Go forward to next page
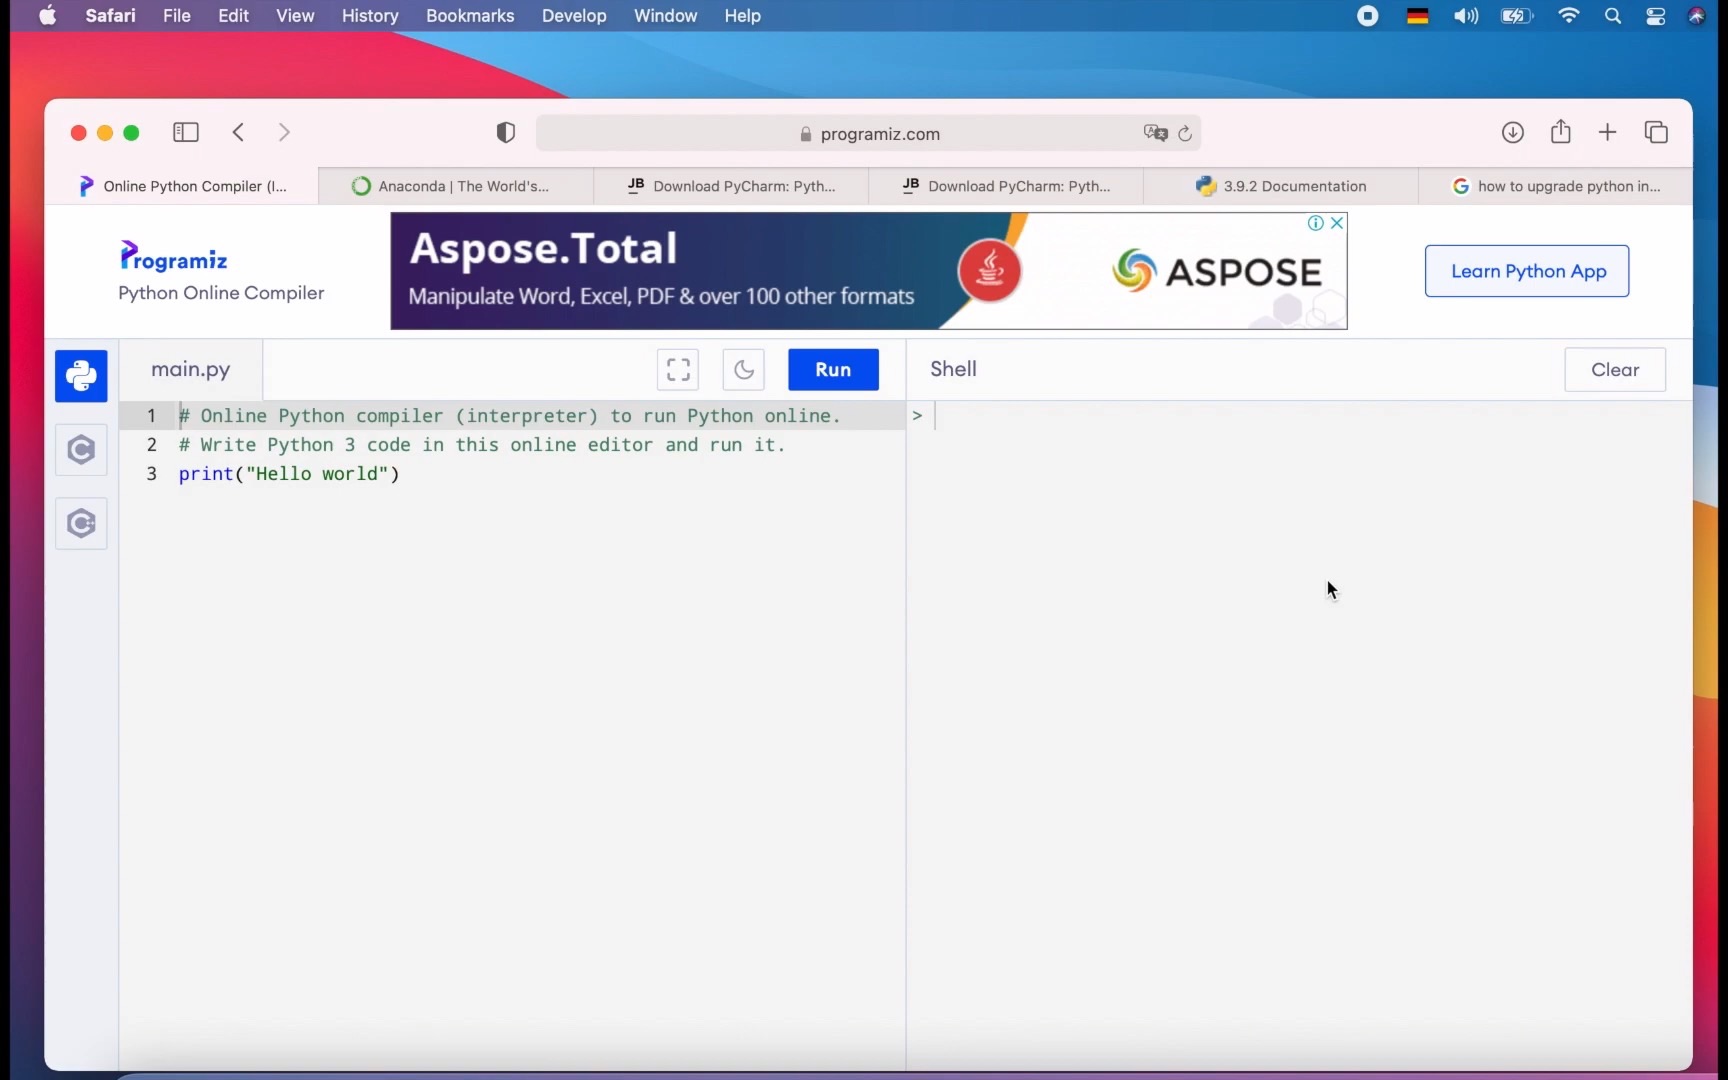 (284, 133)
